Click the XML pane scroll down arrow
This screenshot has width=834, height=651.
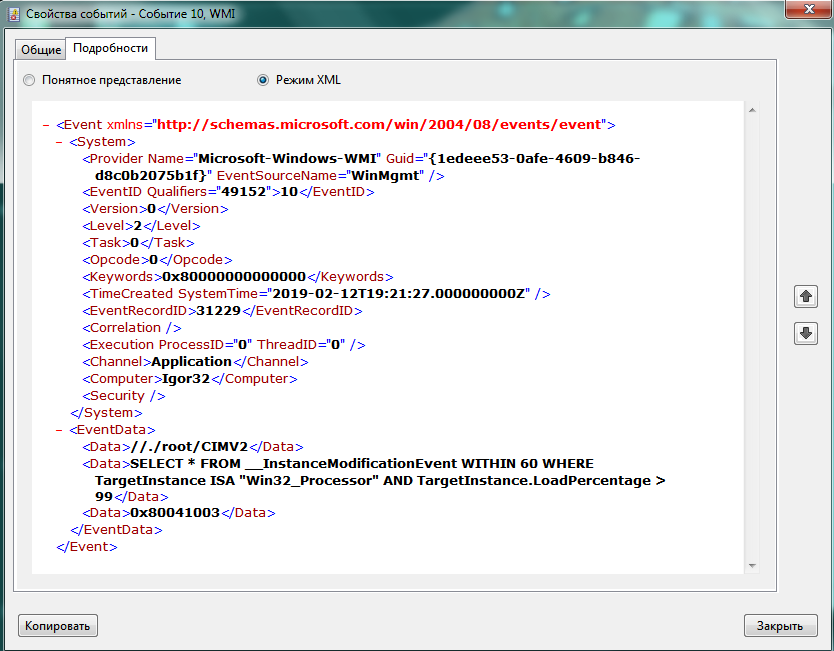click(752, 565)
